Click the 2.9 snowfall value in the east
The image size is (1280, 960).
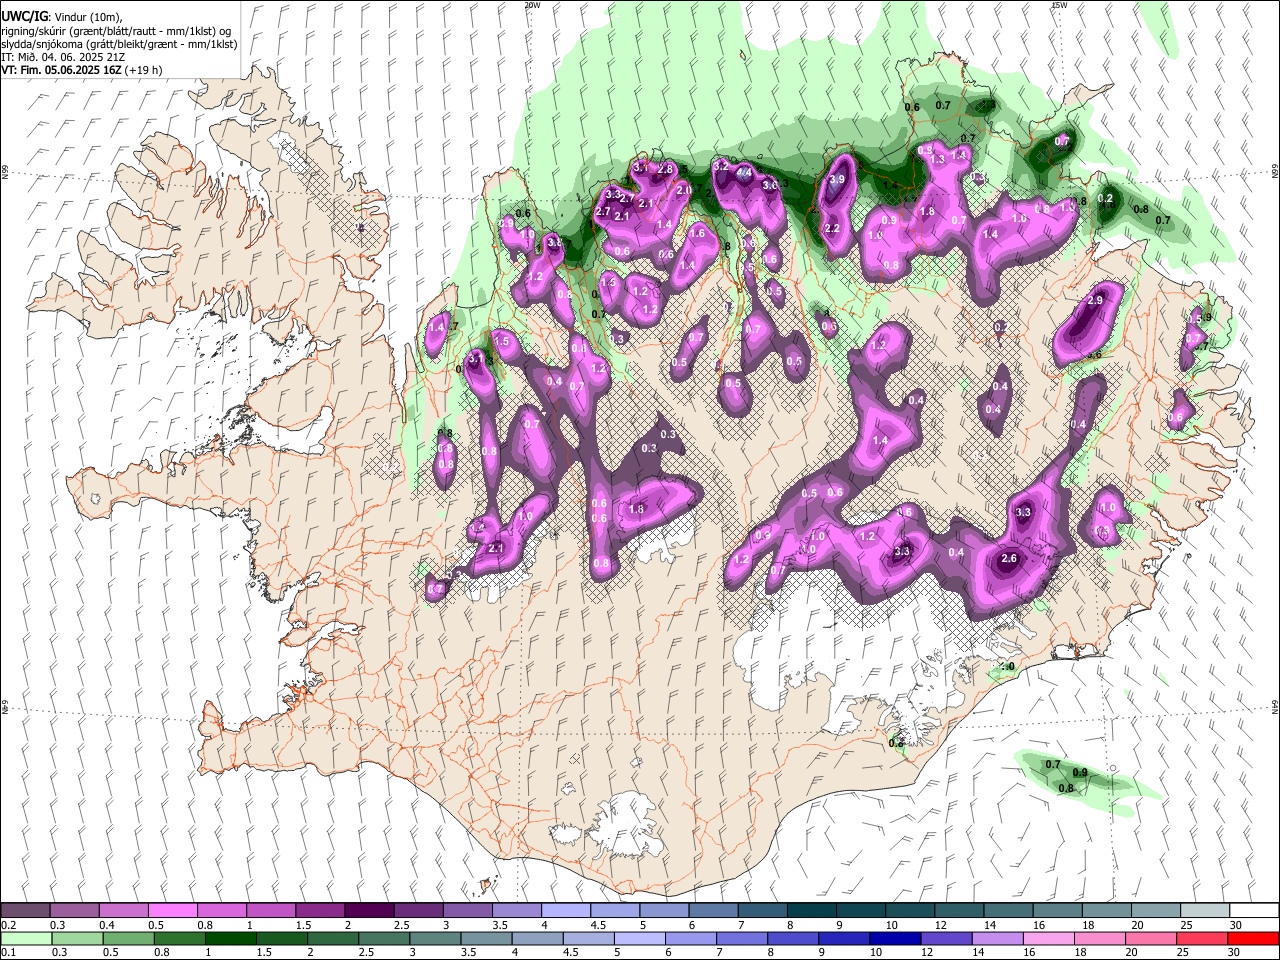[x=1094, y=300]
